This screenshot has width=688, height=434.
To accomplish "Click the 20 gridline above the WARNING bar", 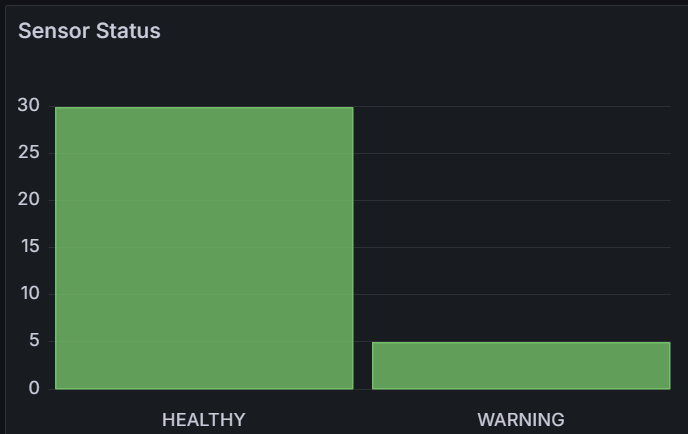I will [512, 201].
